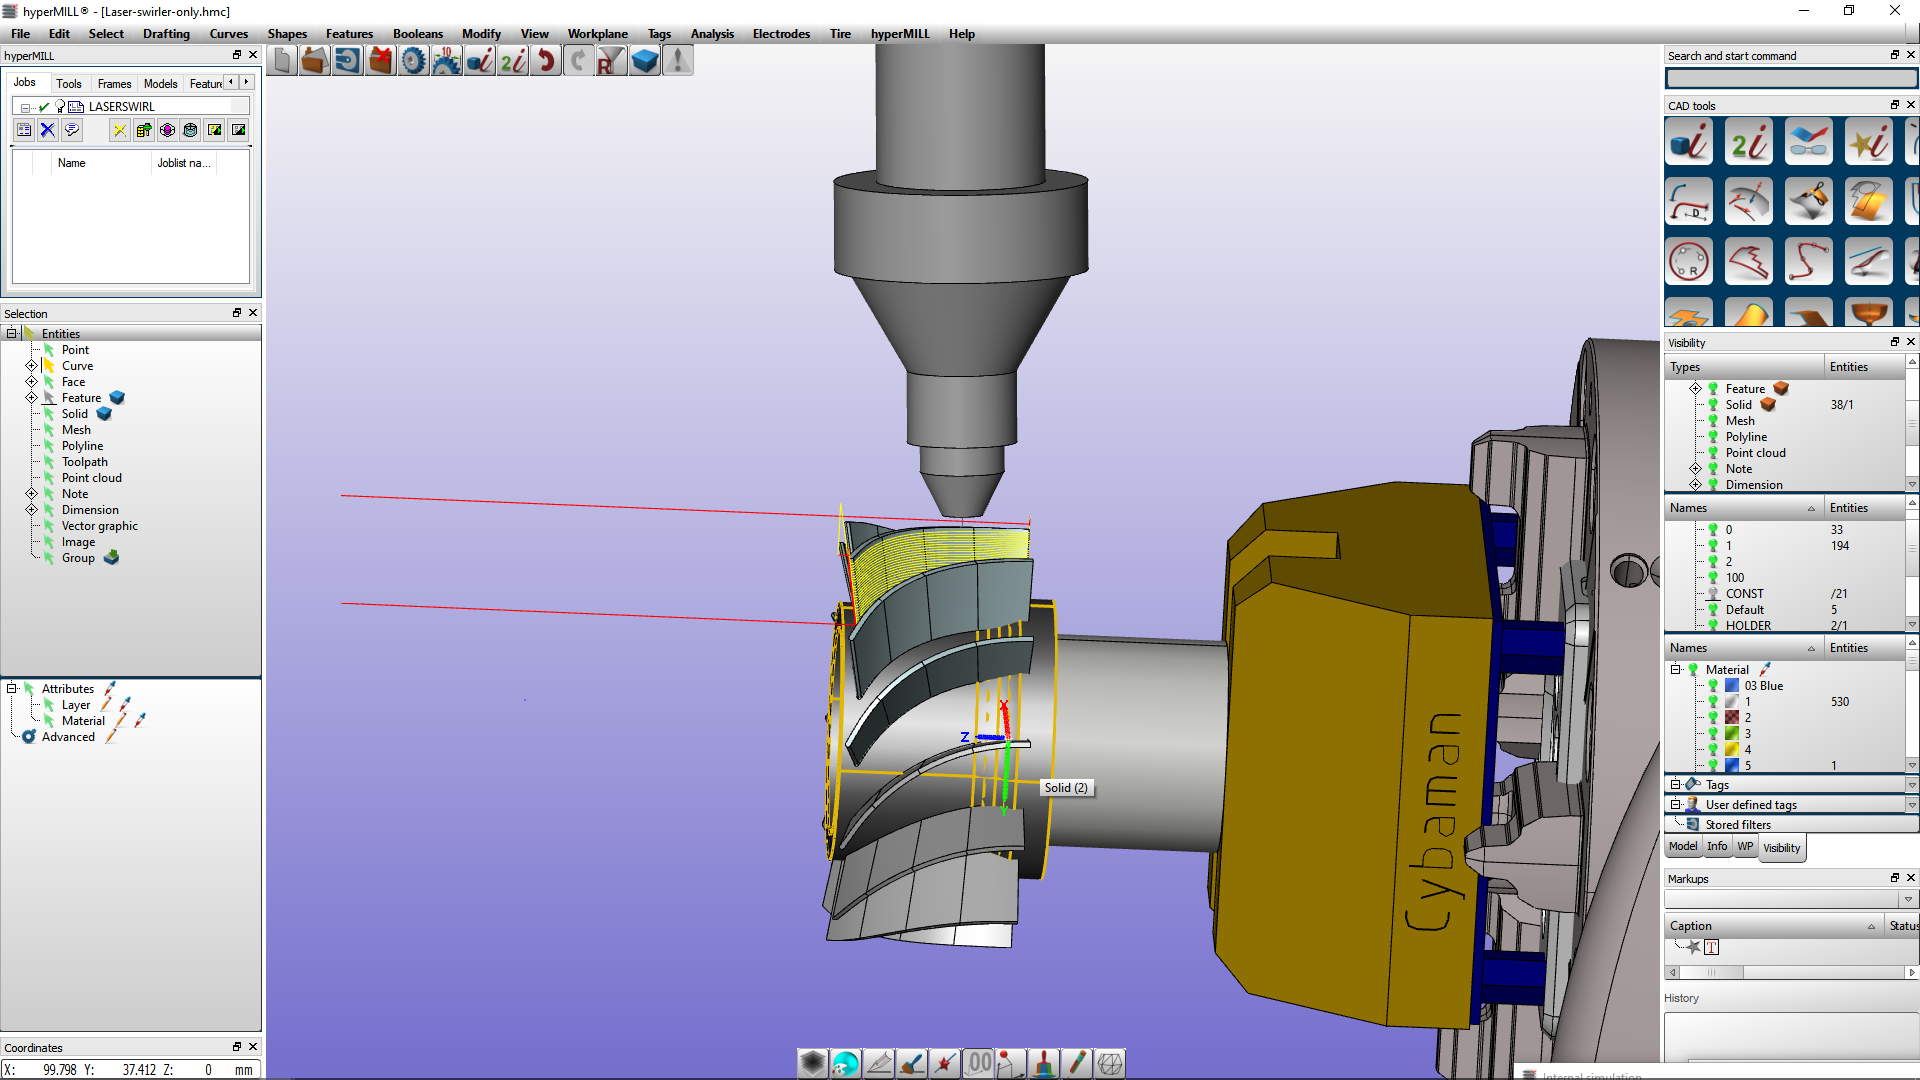The height and width of the screenshot is (1080, 1920).
Task: Click the 03 Blue material color swatch
Action: (x=1732, y=686)
